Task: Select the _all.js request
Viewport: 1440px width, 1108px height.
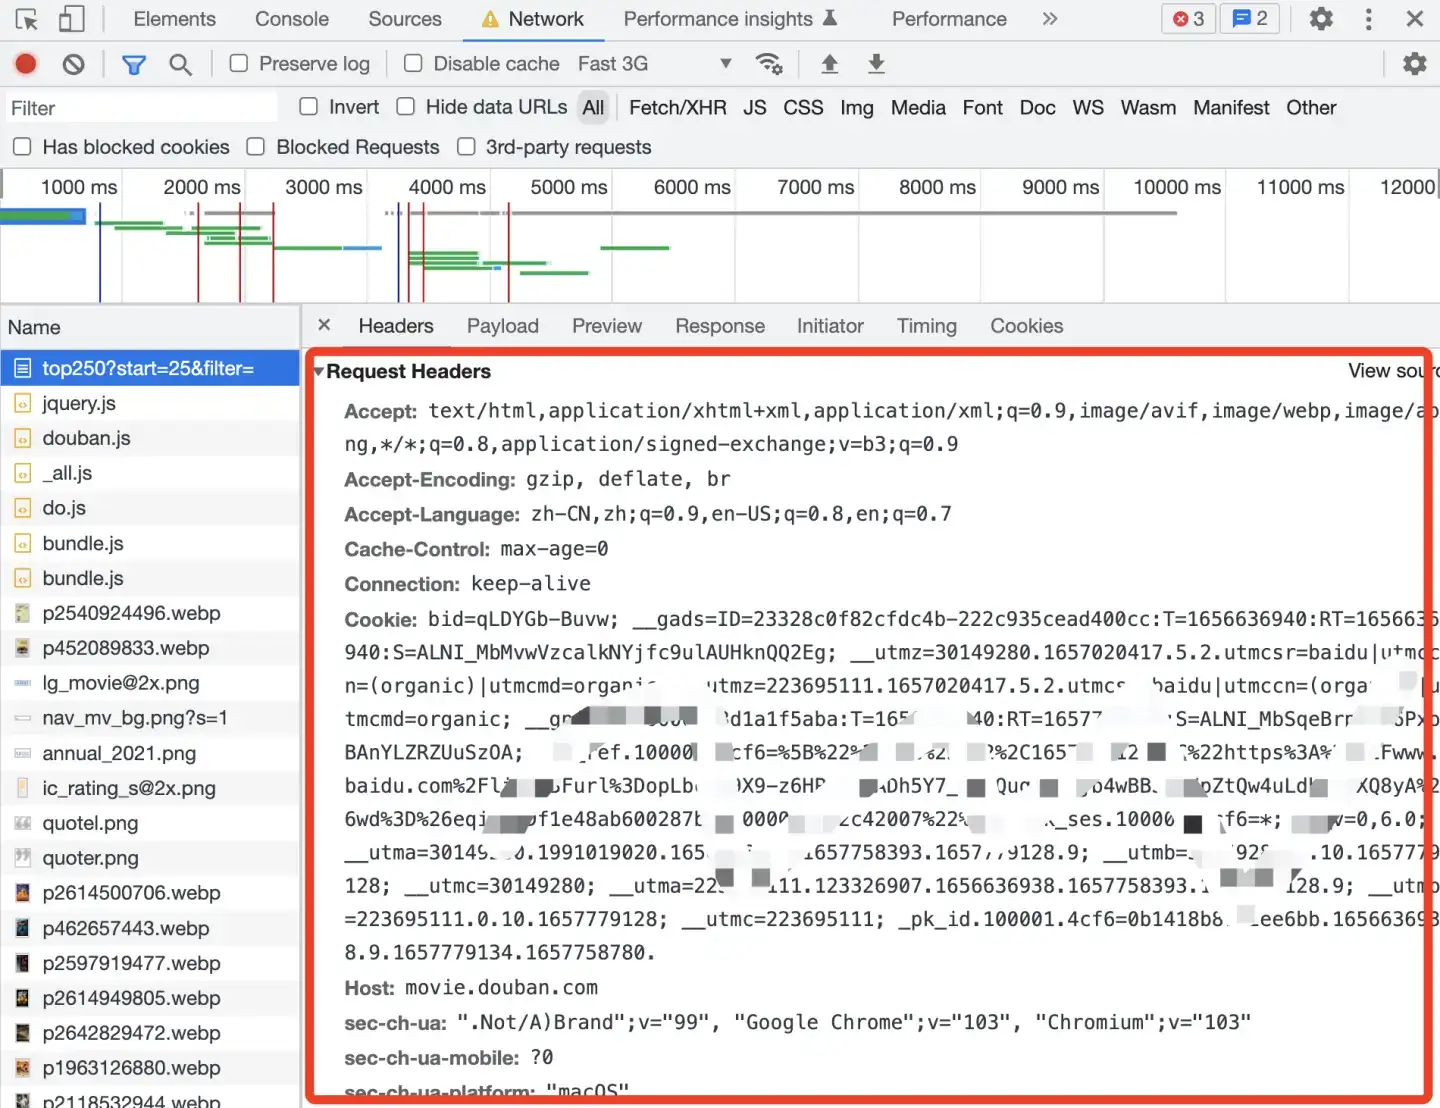Action: (150, 473)
